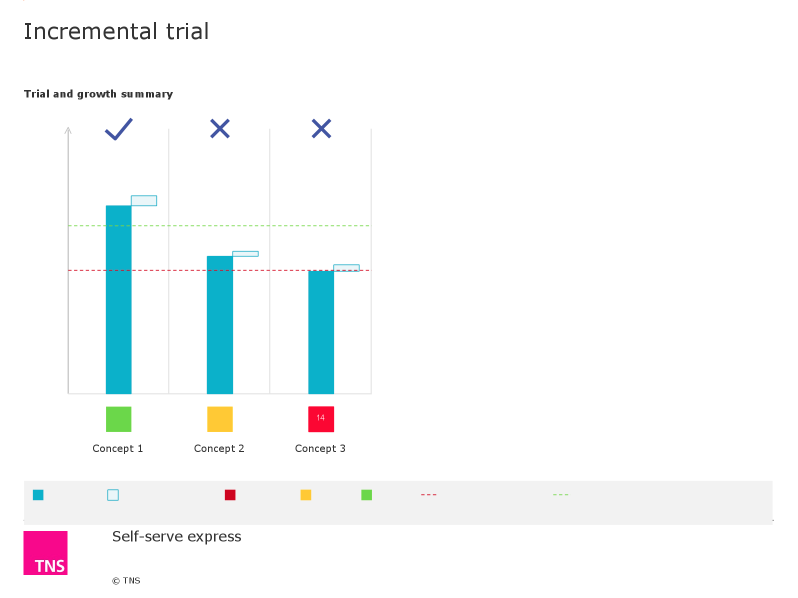The width and height of the screenshot is (798, 598).
Task: Click the checkmark icon above Concept 1
Action: (x=119, y=129)
